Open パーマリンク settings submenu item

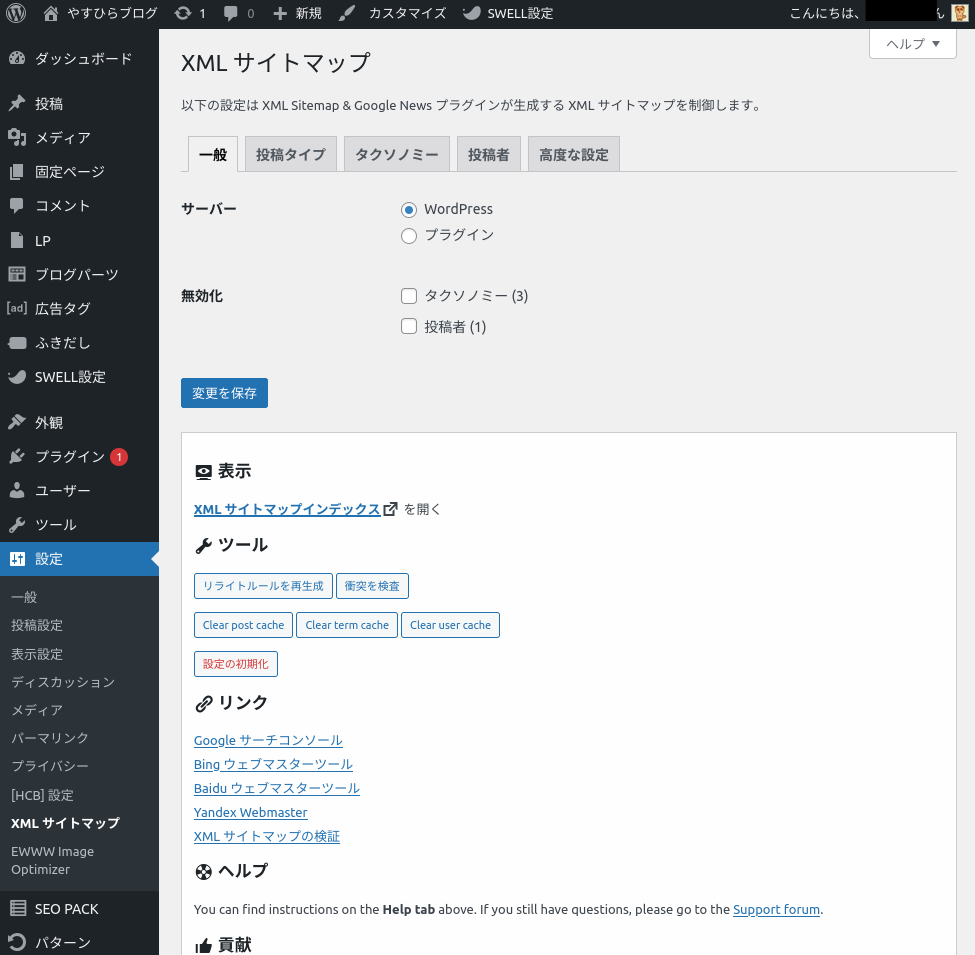[x=50, y=738]
